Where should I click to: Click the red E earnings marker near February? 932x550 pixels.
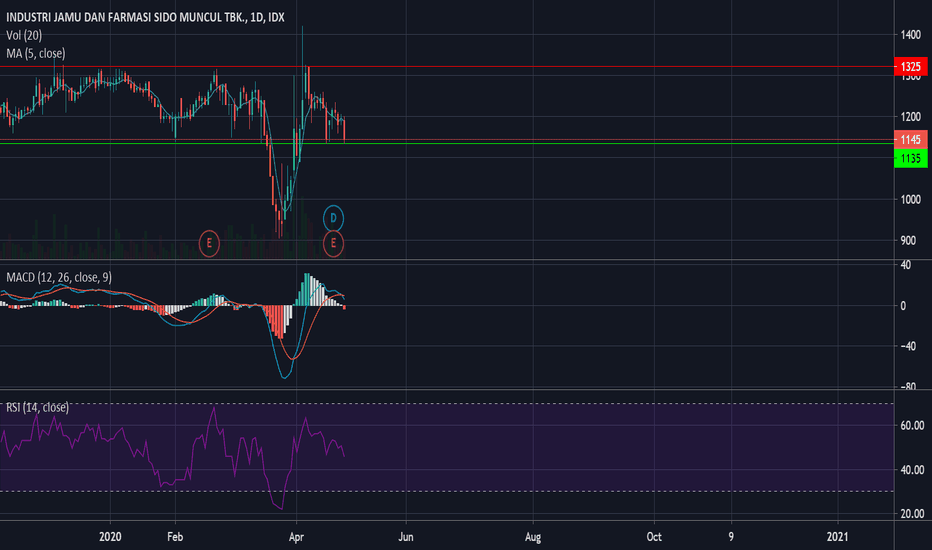point(209,243)
